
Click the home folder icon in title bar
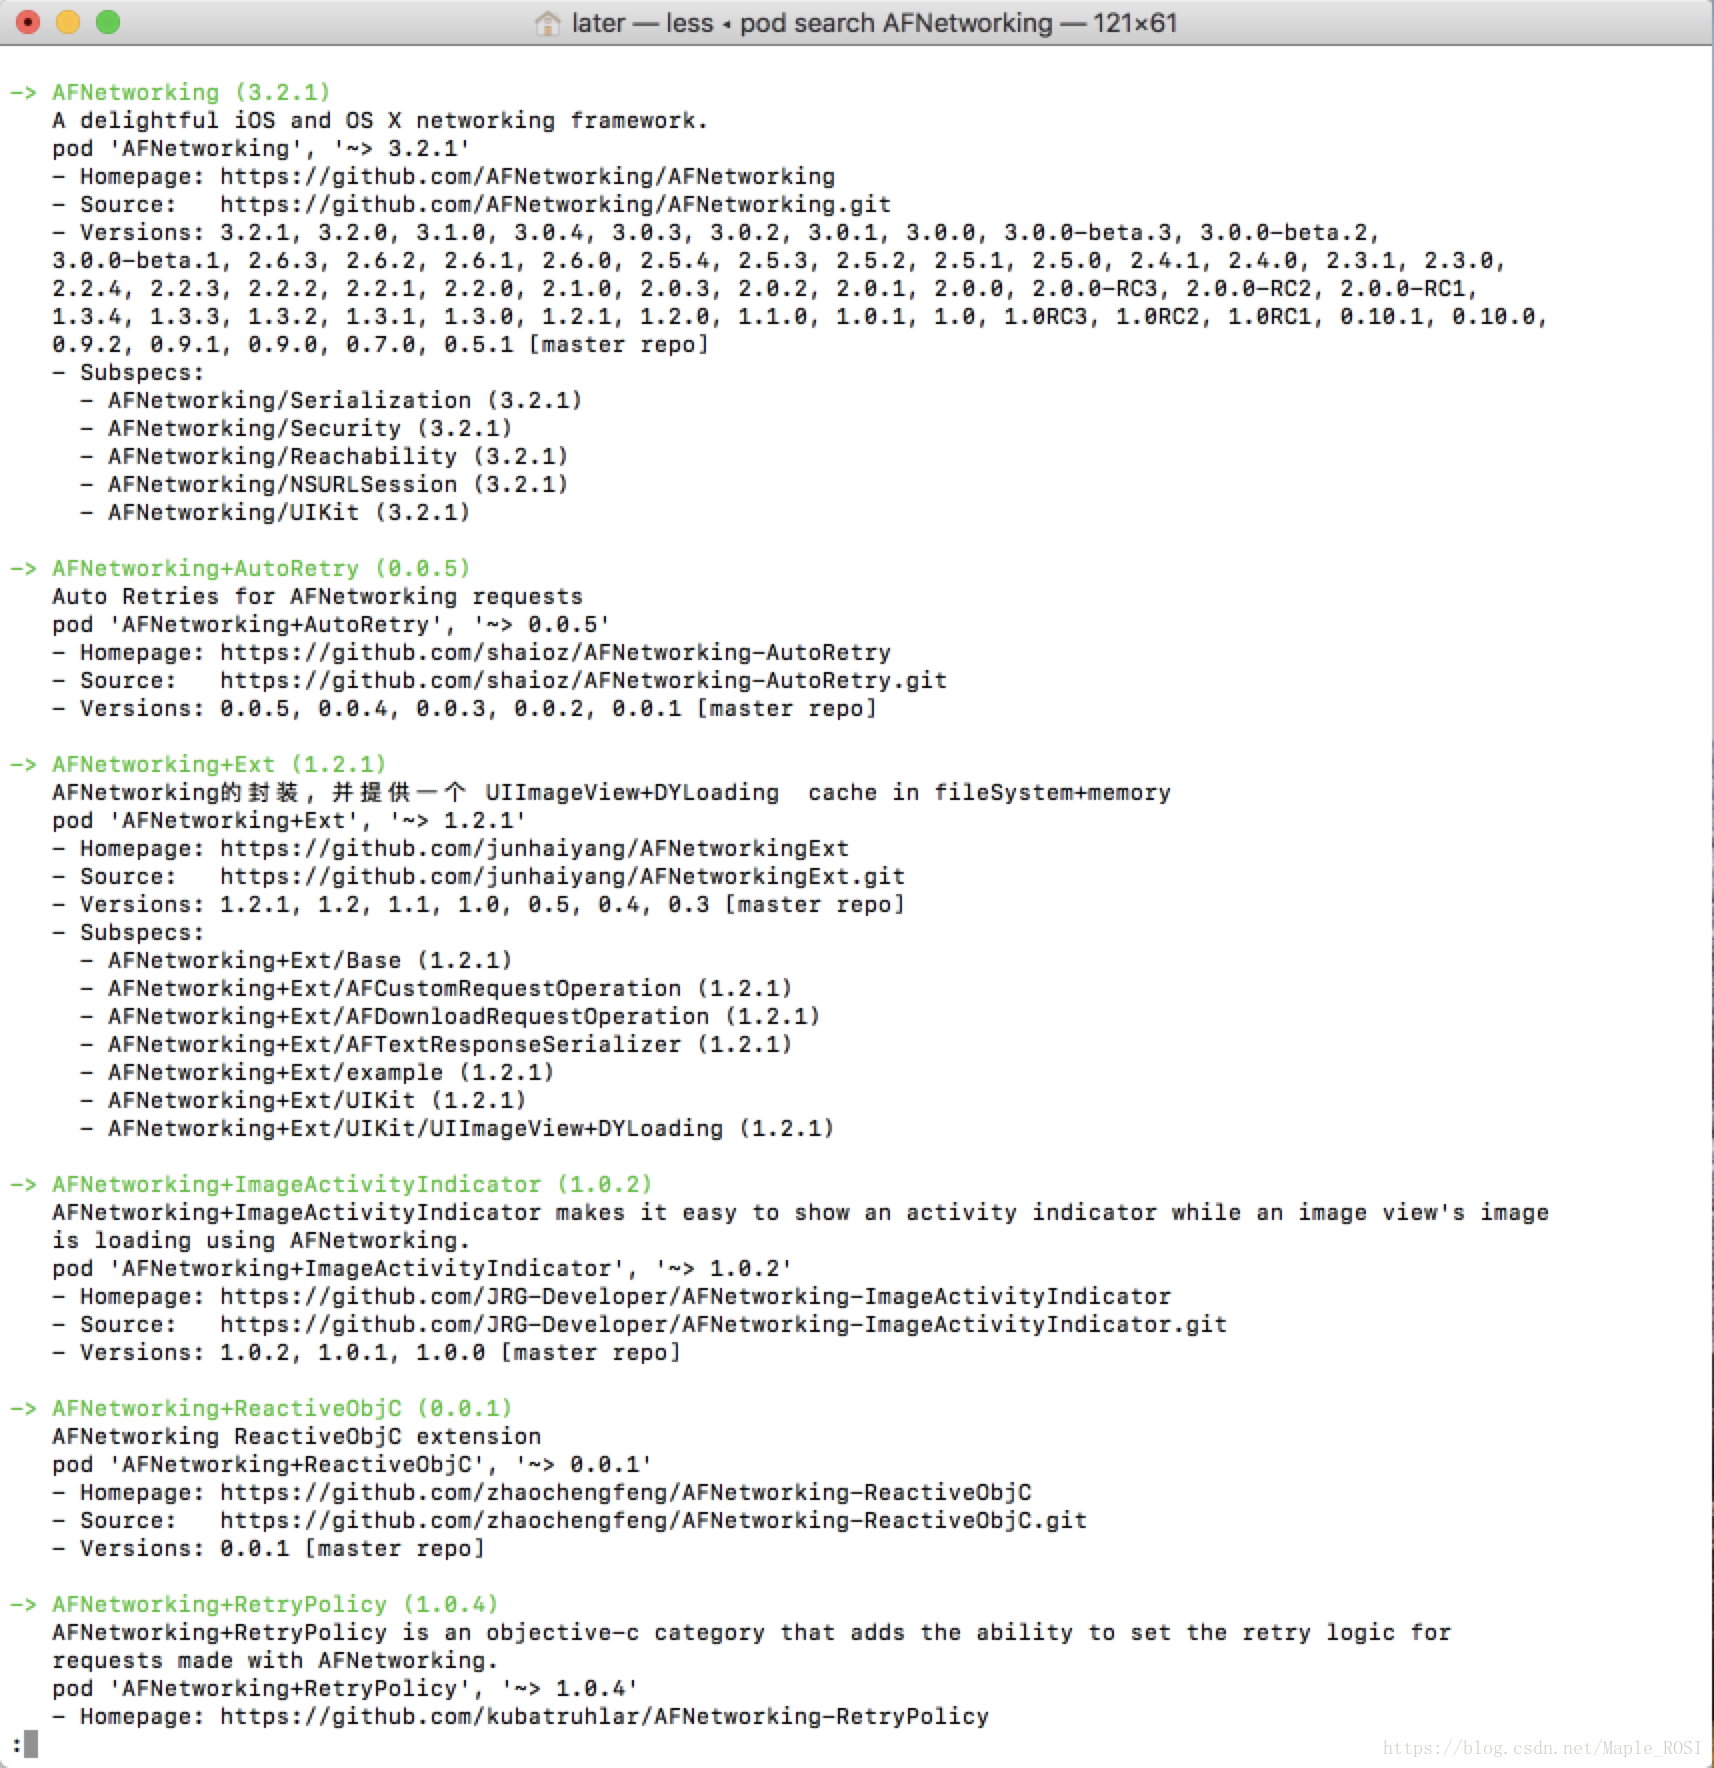pyautogui.click(x=547, y=22)
